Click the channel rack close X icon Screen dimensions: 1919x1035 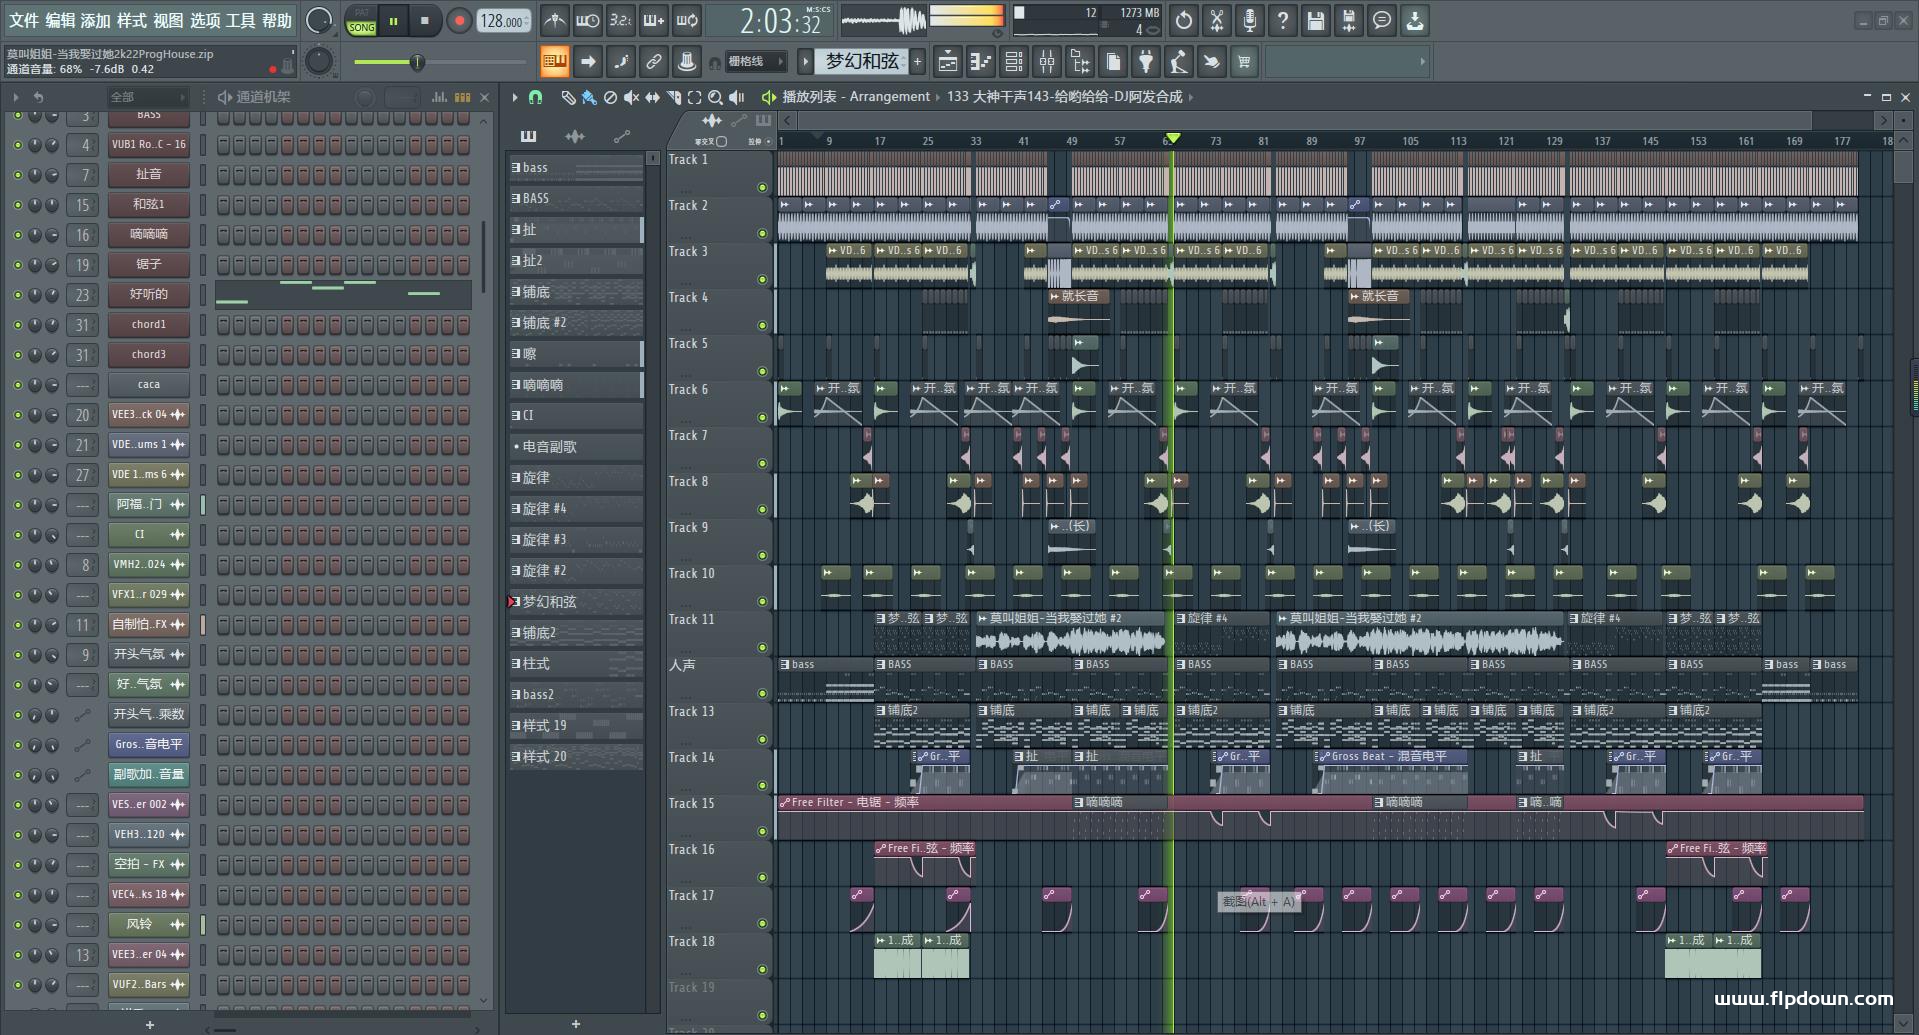click(485, 97)
